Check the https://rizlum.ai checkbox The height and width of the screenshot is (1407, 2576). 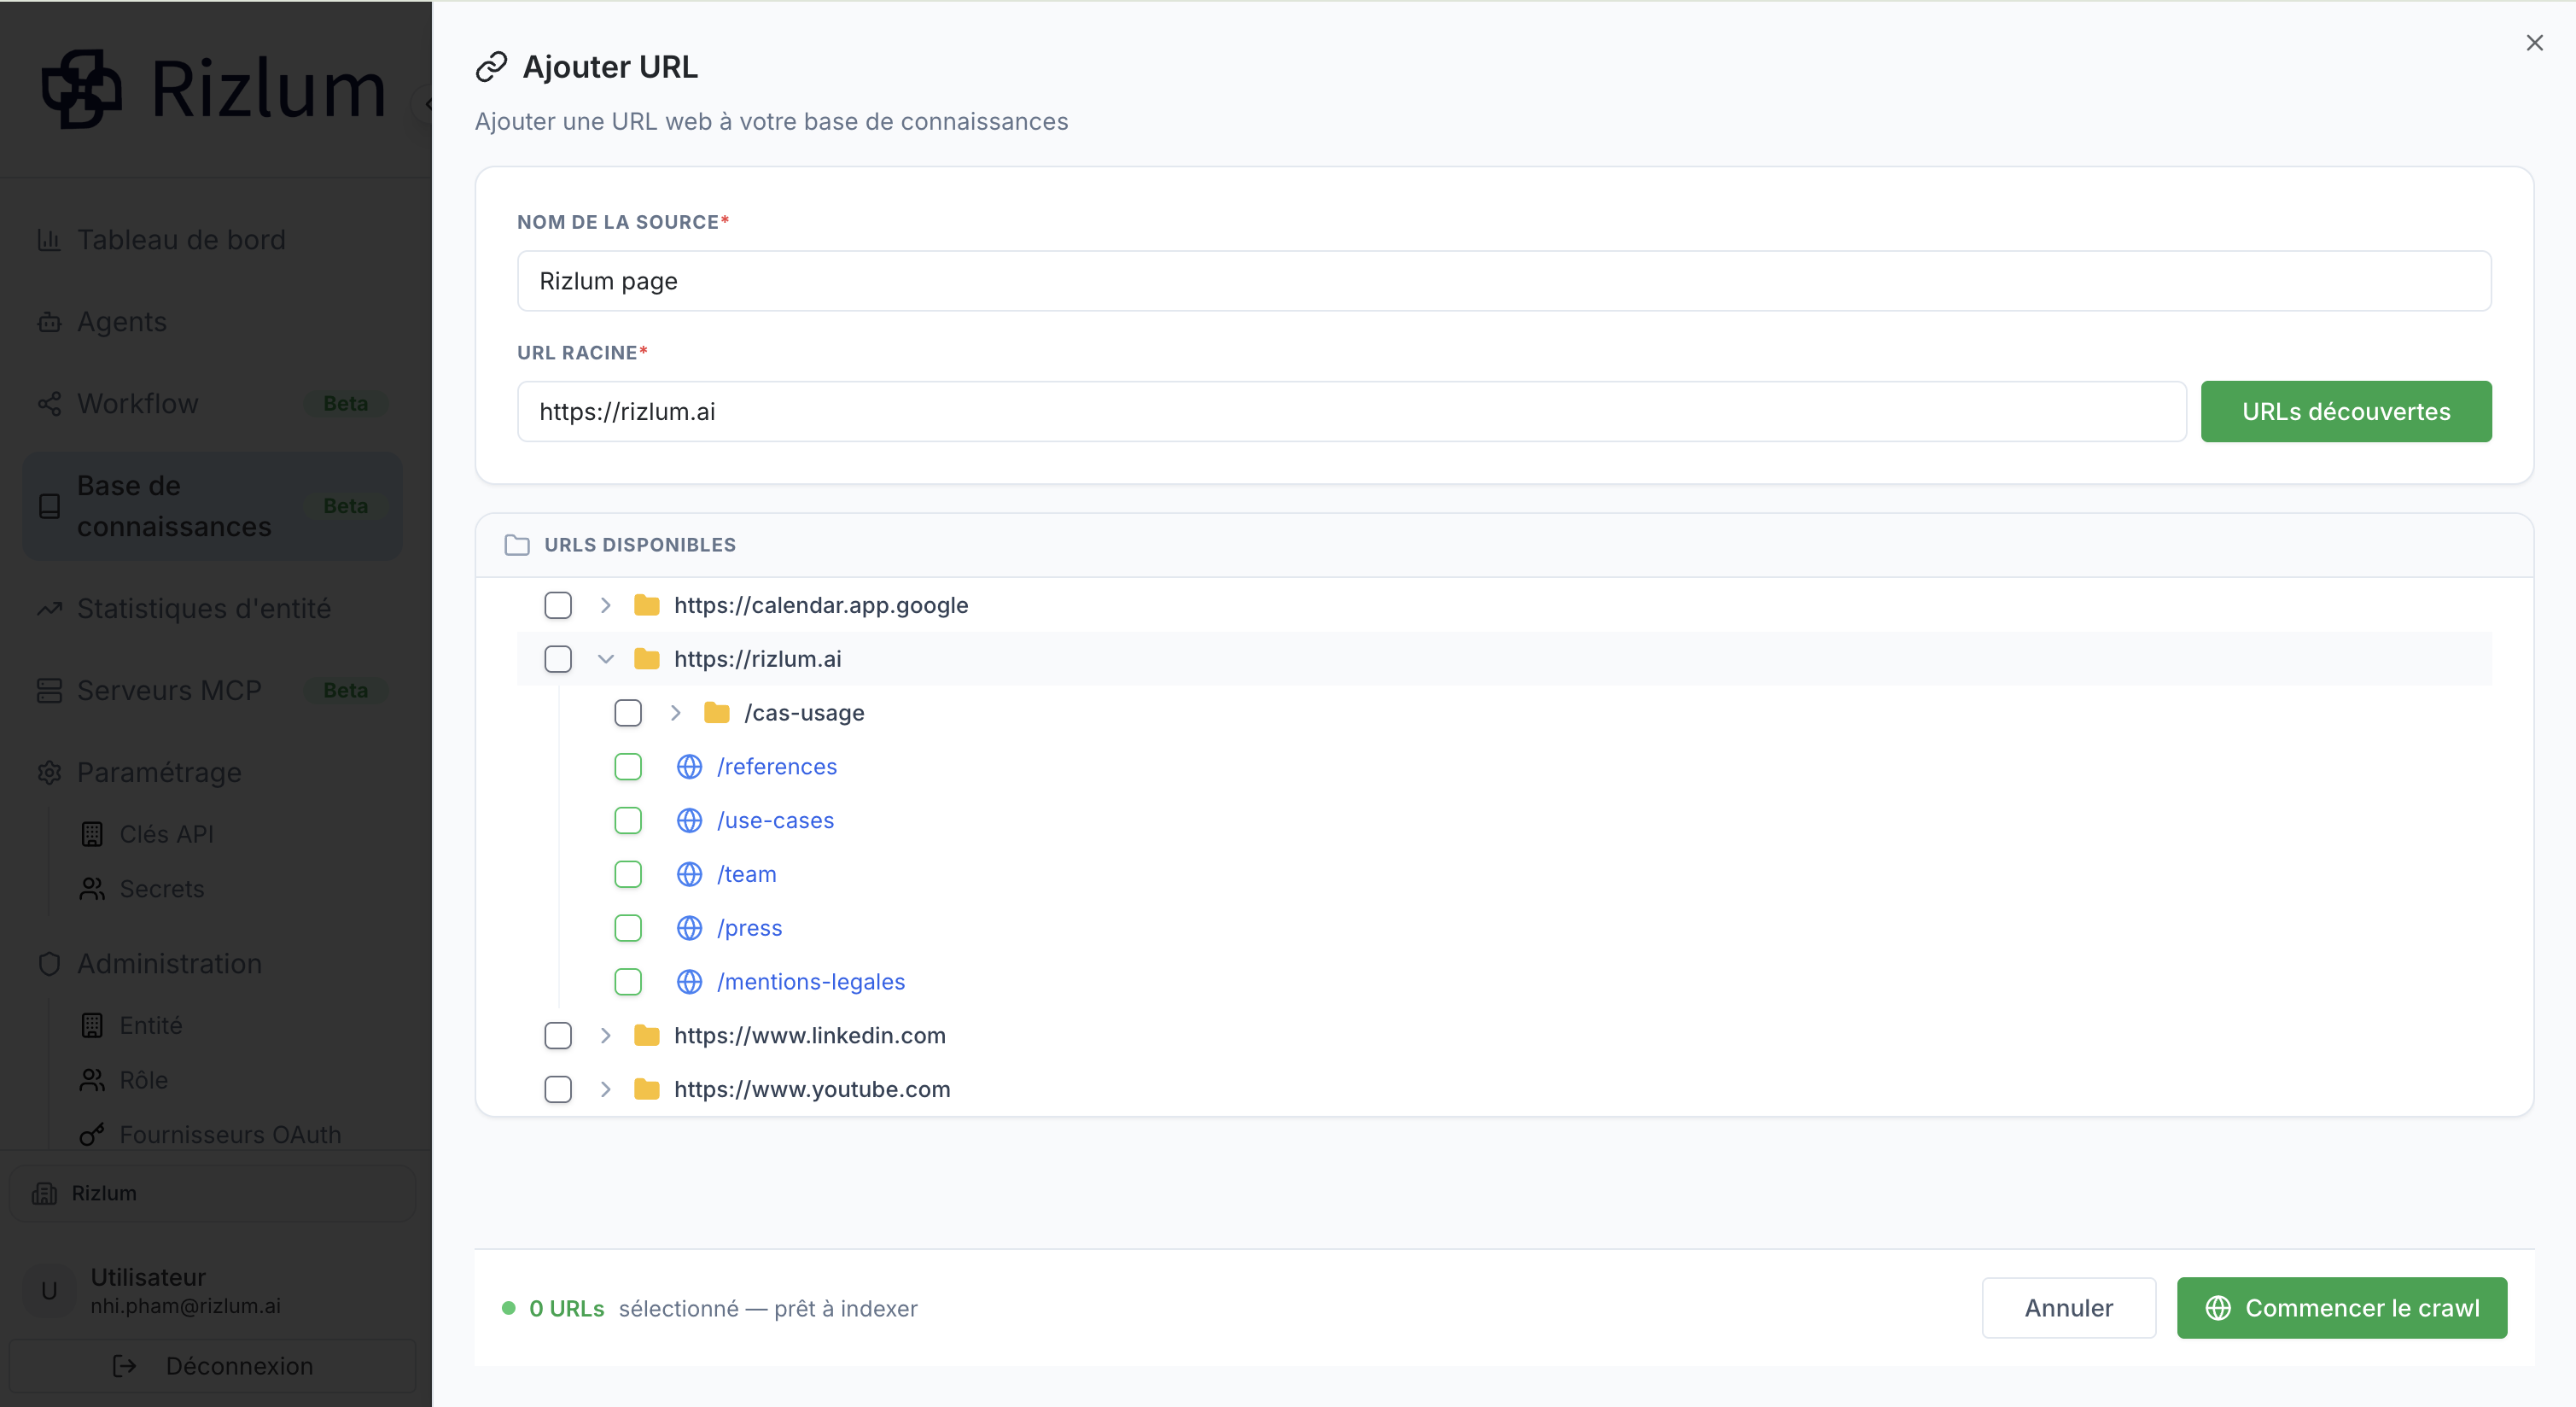(x=558, y=659)
